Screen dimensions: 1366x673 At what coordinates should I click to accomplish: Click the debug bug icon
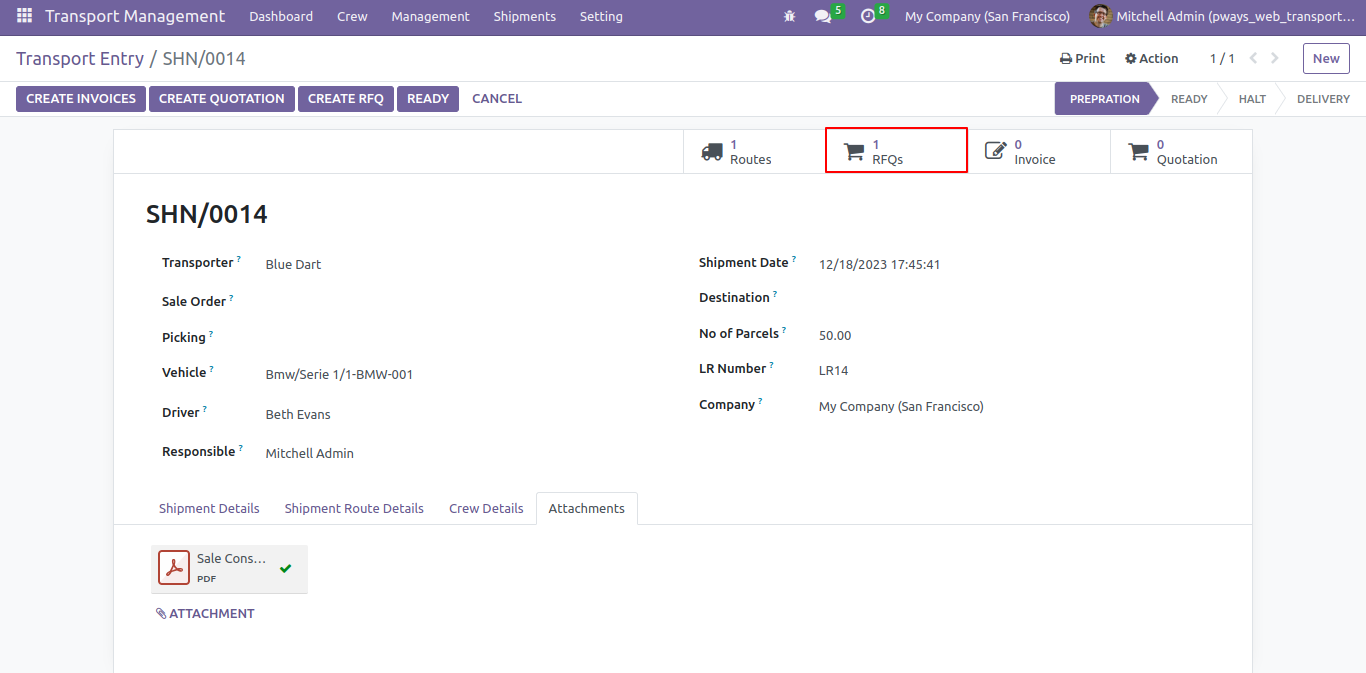click(x=789, y=17)
